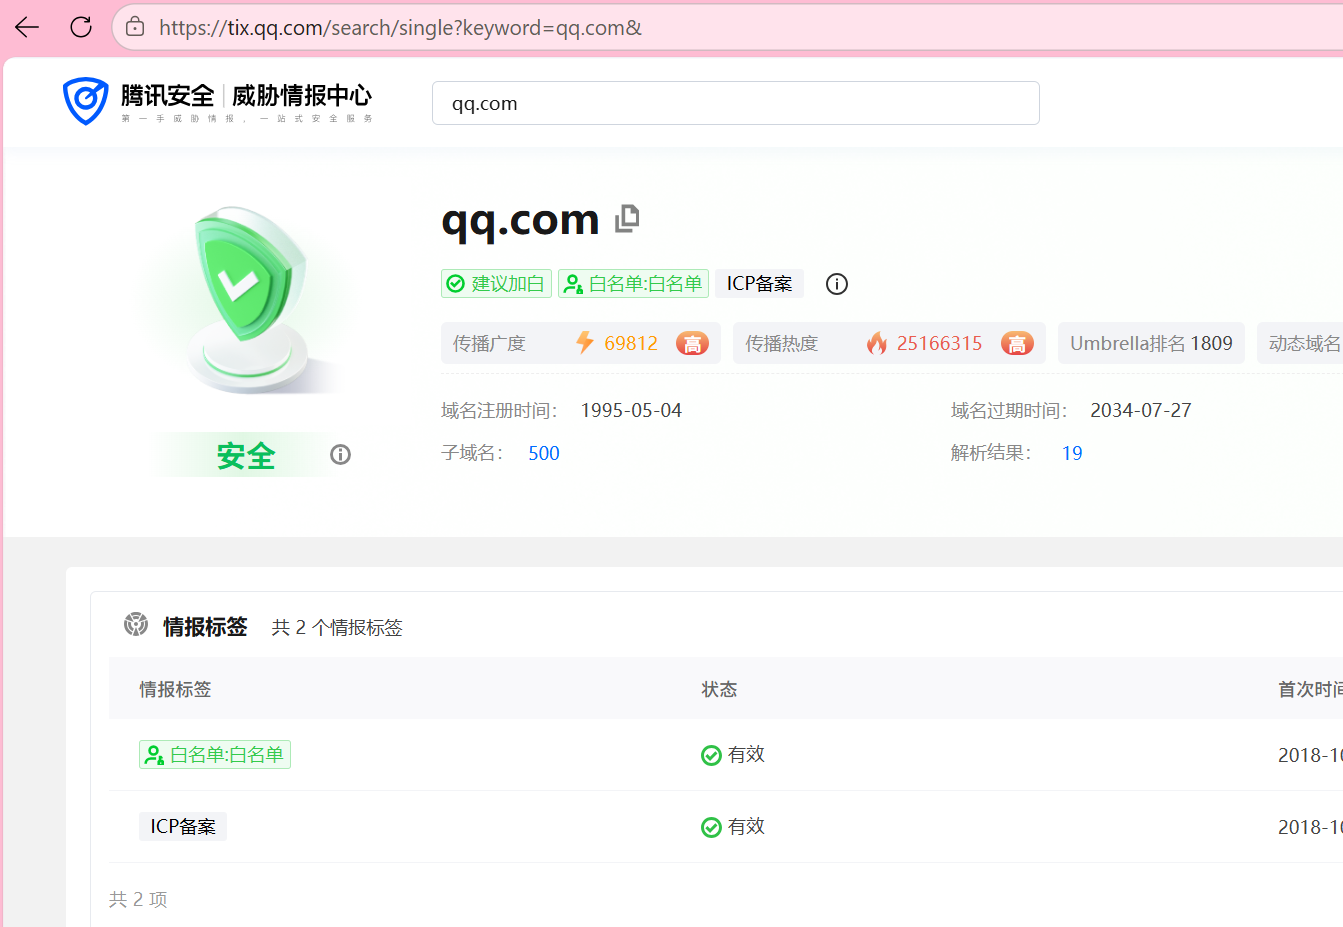Click the 状态 column header

pyautogui.click(x=719, y=689)
